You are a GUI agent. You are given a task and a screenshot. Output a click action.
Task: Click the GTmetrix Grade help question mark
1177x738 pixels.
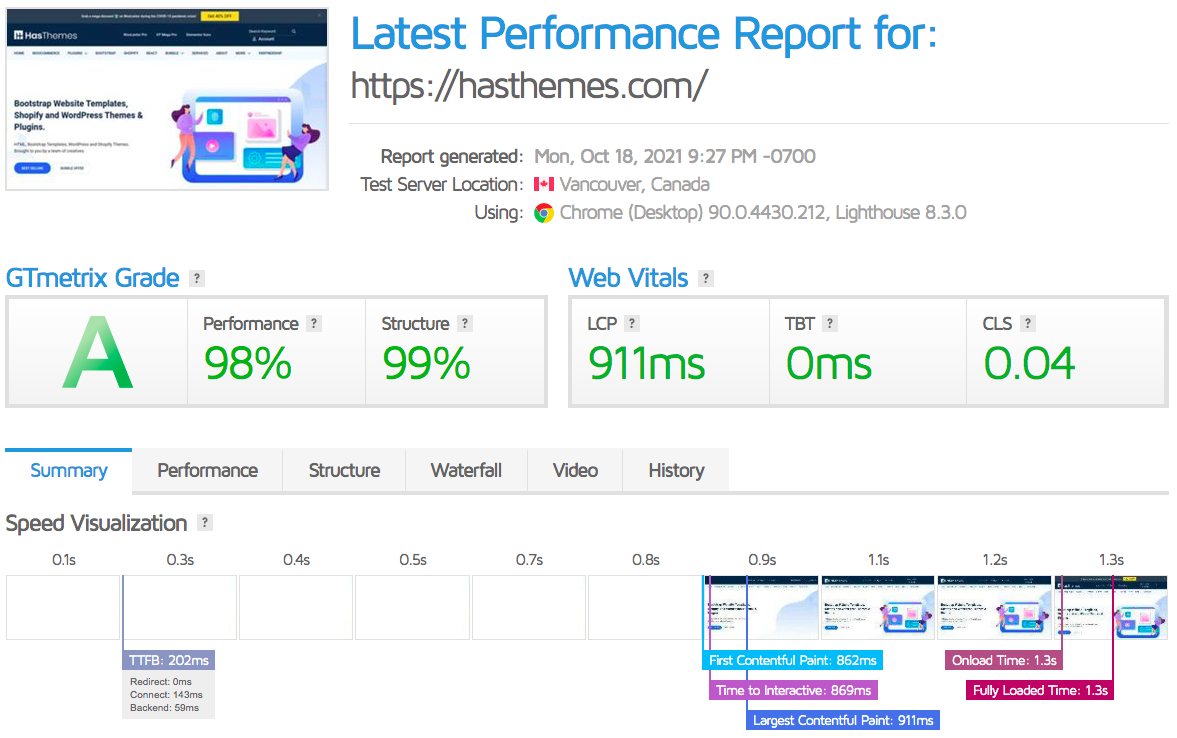[x=197, y=279]
